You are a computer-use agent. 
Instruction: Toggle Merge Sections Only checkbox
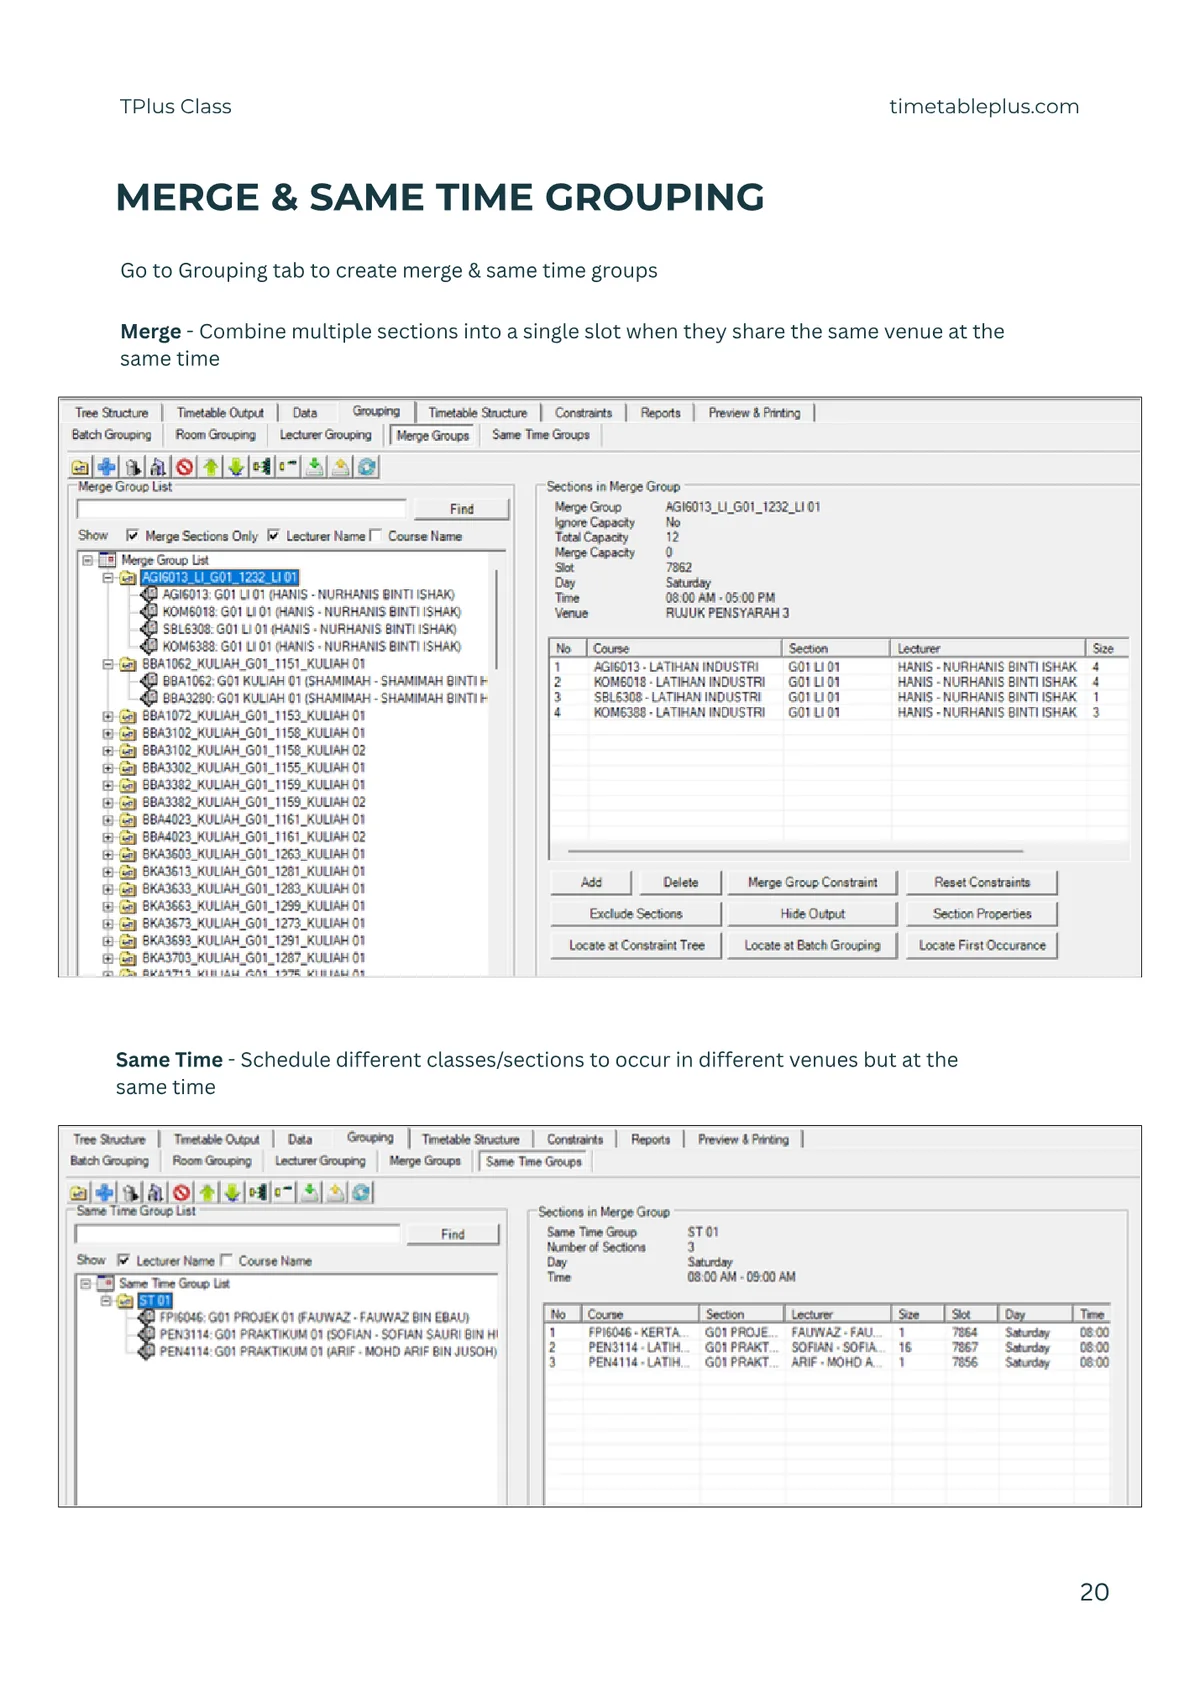(132, 536)
